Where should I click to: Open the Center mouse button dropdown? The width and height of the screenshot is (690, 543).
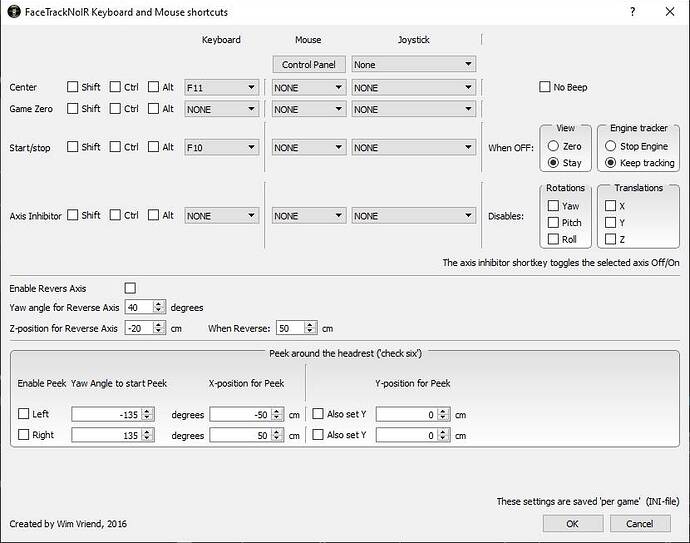click(x=308, y=88)
